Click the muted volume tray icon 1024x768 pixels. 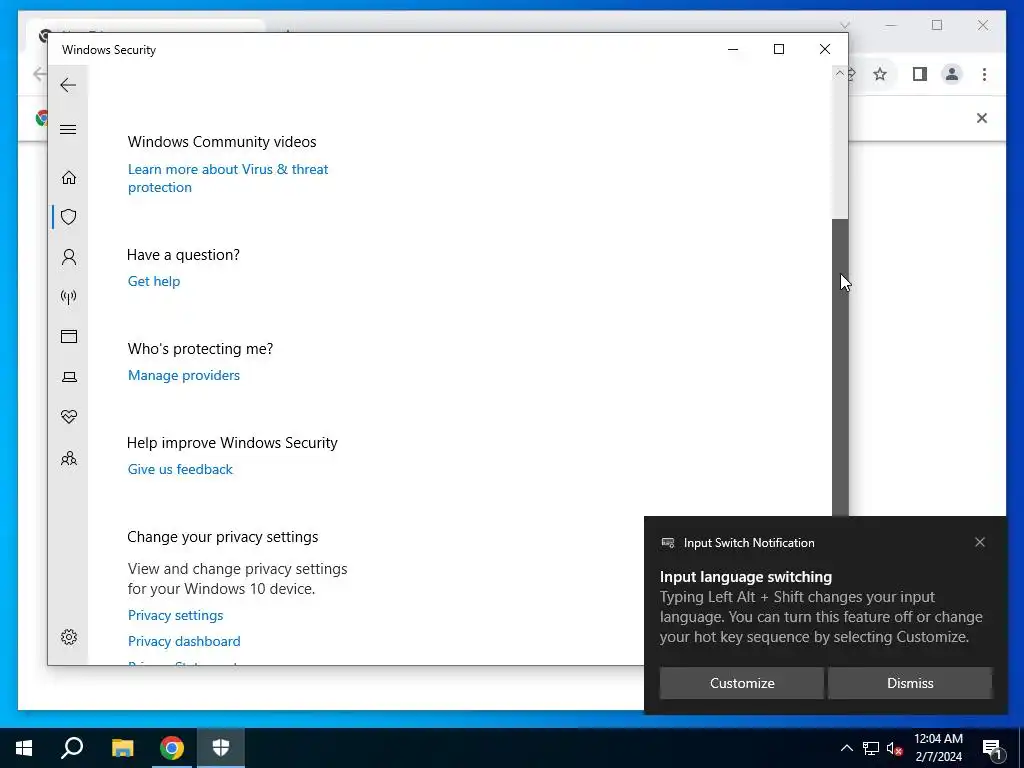point(895,748)
